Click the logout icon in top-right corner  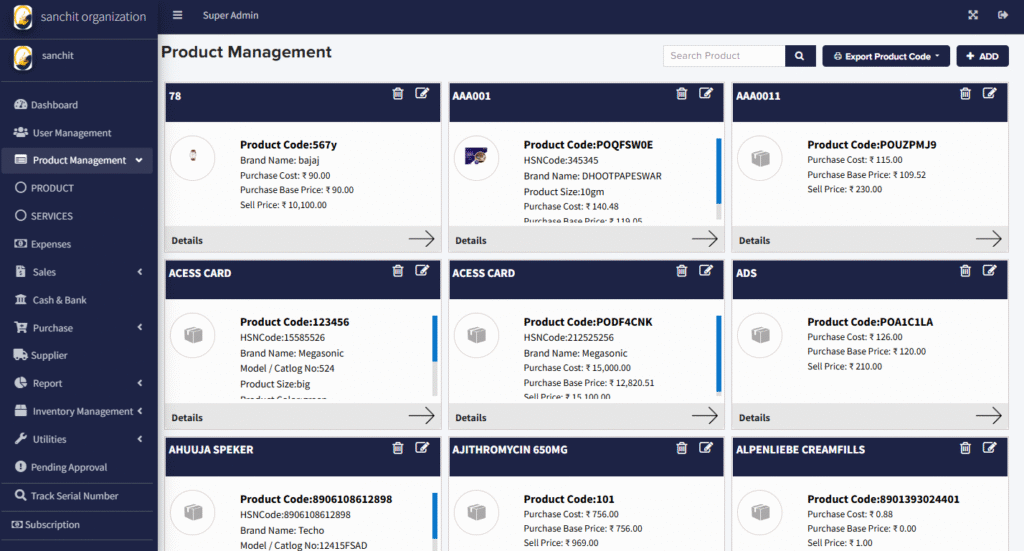tap(1003, 15)
